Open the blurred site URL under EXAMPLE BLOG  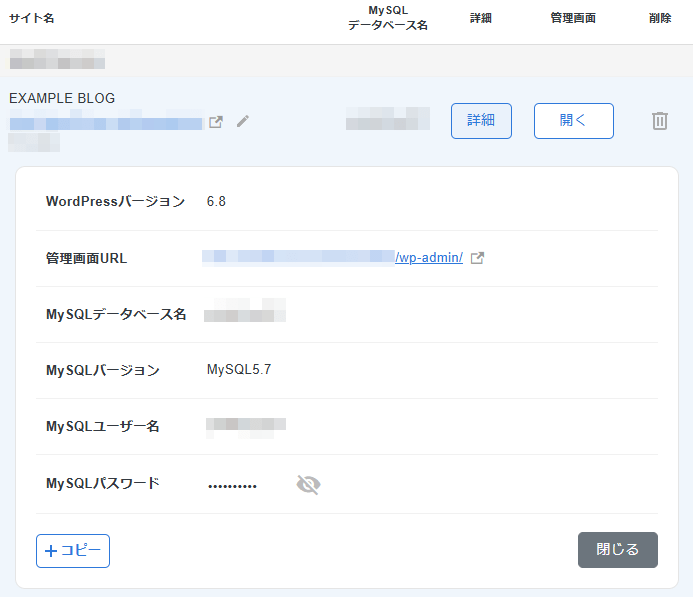(x=106, y=123)
